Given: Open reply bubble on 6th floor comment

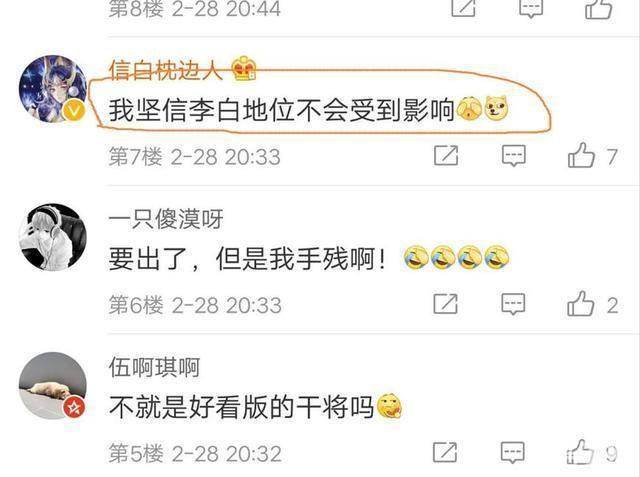Looking at the screenshot, I should pos(513,304).
